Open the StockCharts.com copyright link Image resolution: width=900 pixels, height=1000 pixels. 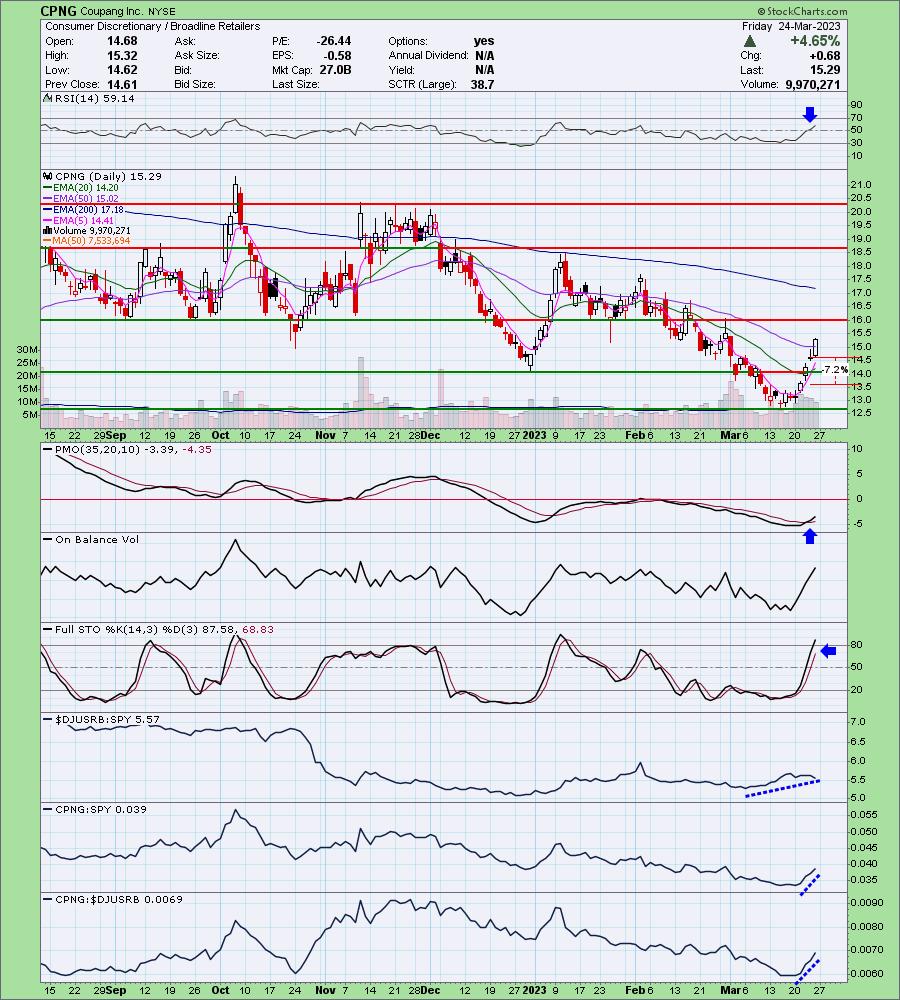(802, 11)
